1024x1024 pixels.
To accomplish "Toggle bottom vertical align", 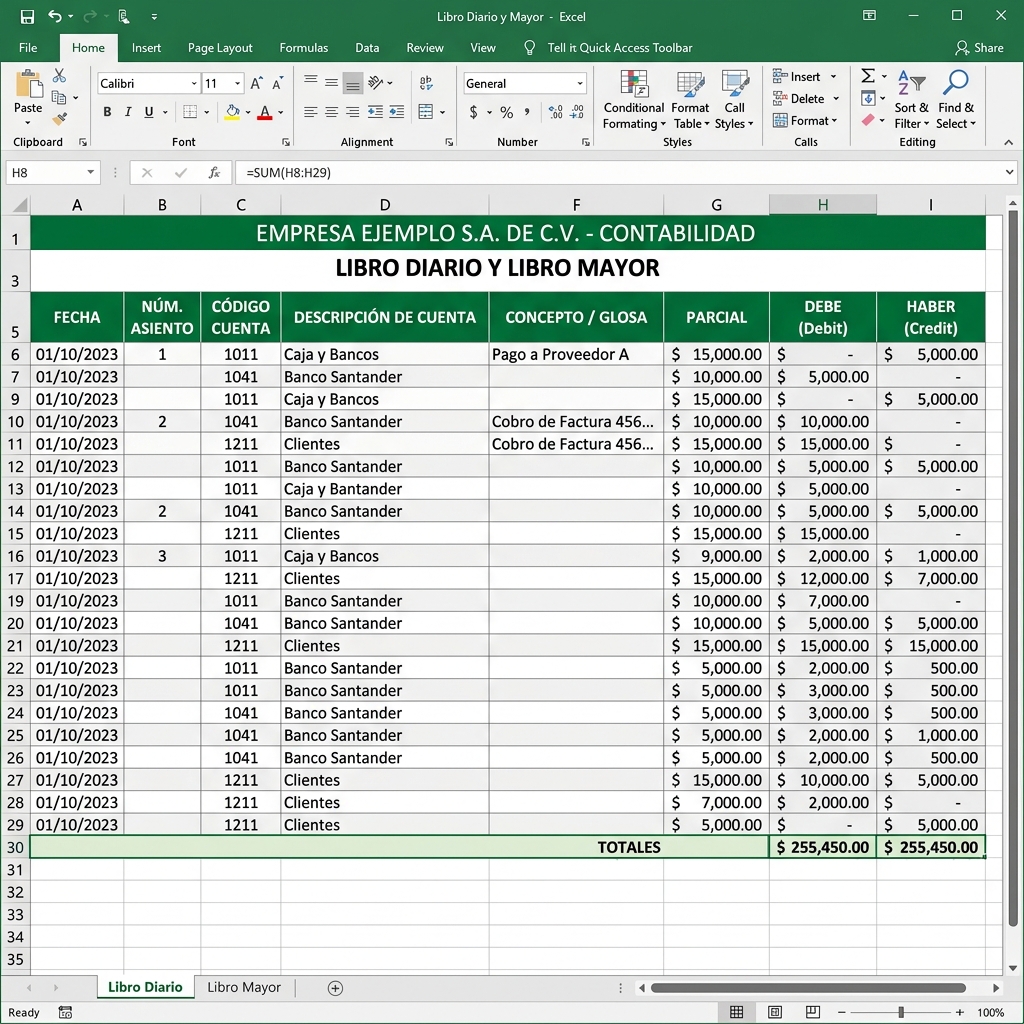I will [x=353, y=83].
